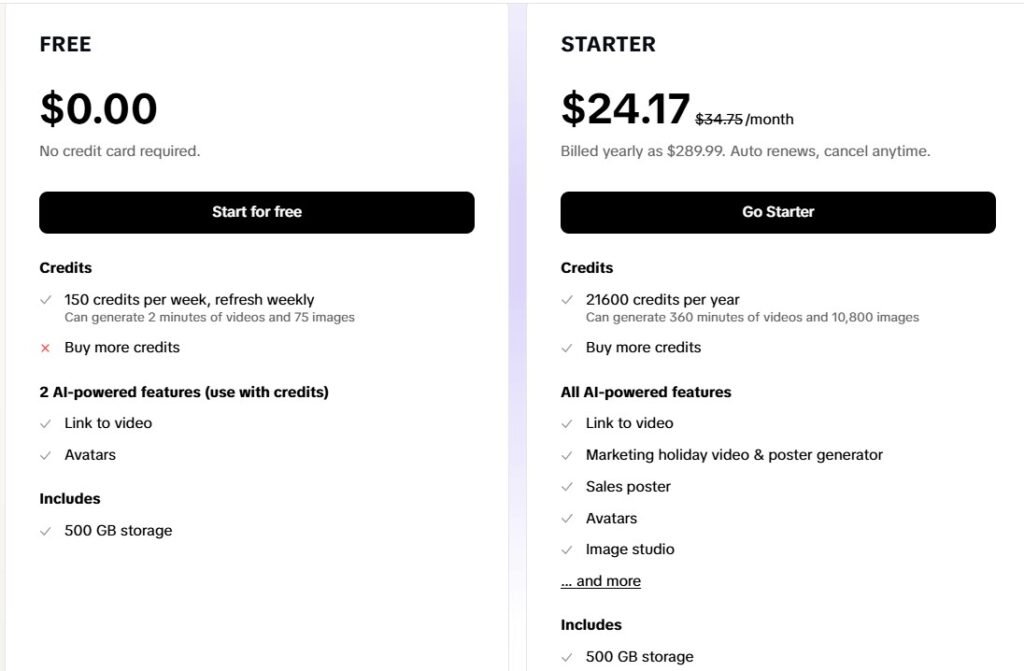Viewport: 1024px width, 671px height.
Task: Click the struck-through $34.75 price
Action: (719, 119)
